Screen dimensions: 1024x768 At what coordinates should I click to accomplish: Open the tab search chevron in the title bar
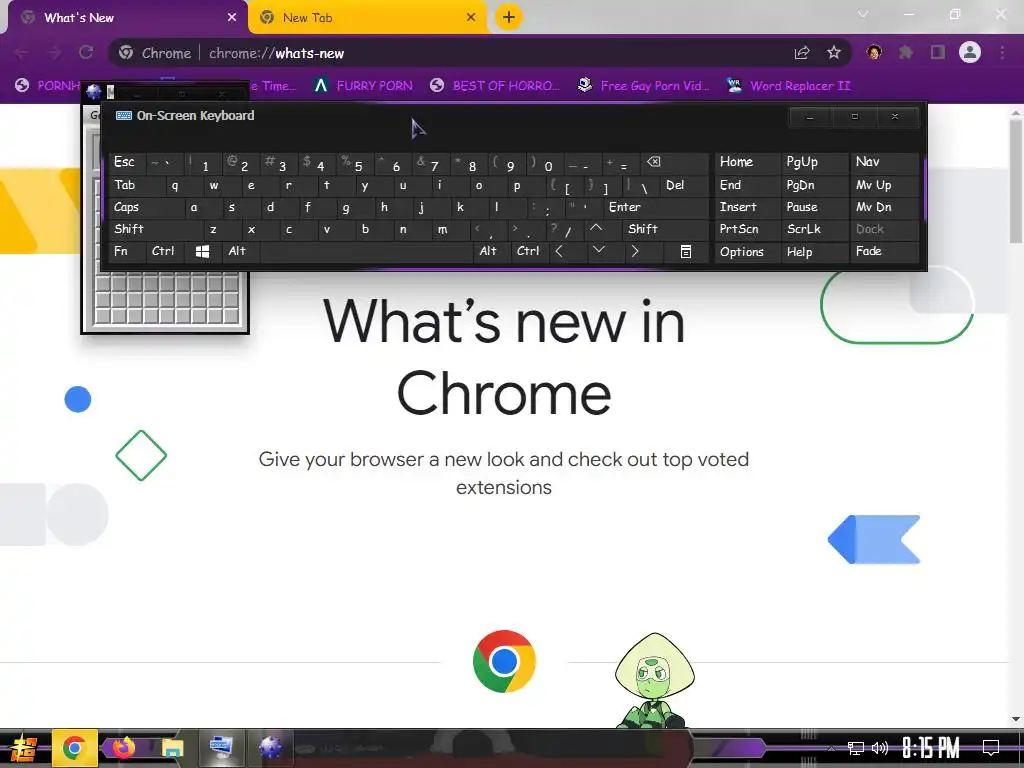[863, 14]
